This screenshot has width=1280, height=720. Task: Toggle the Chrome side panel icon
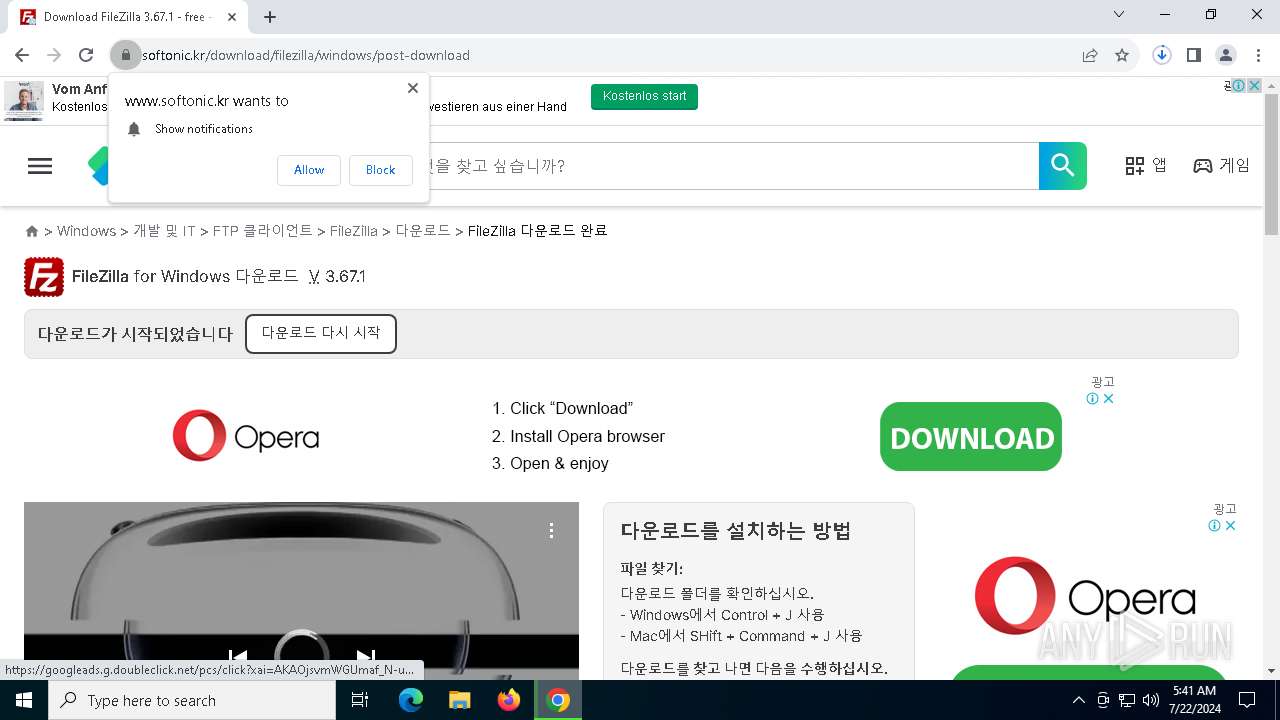point(1193,55)
